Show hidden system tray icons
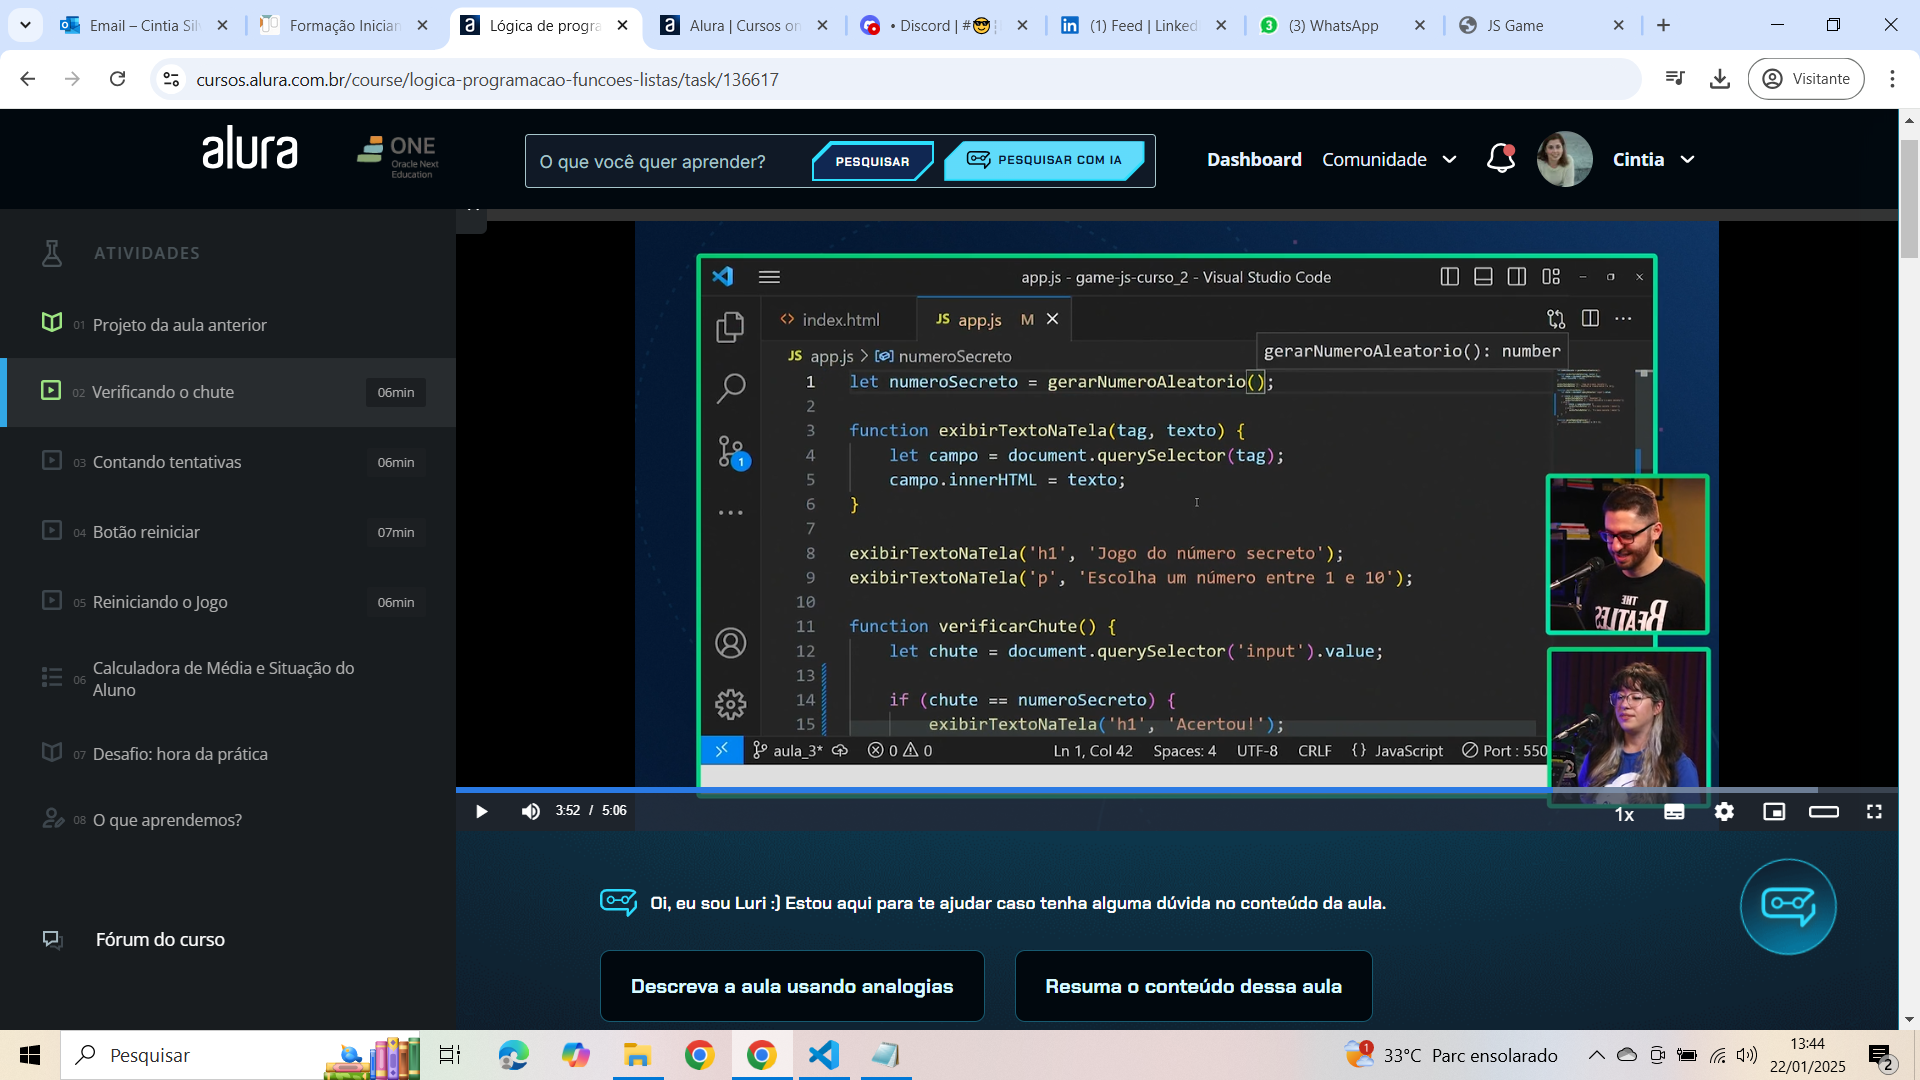Image resolution: width=1920 pixels, height=1080 pixels. pos(1597,1055)
